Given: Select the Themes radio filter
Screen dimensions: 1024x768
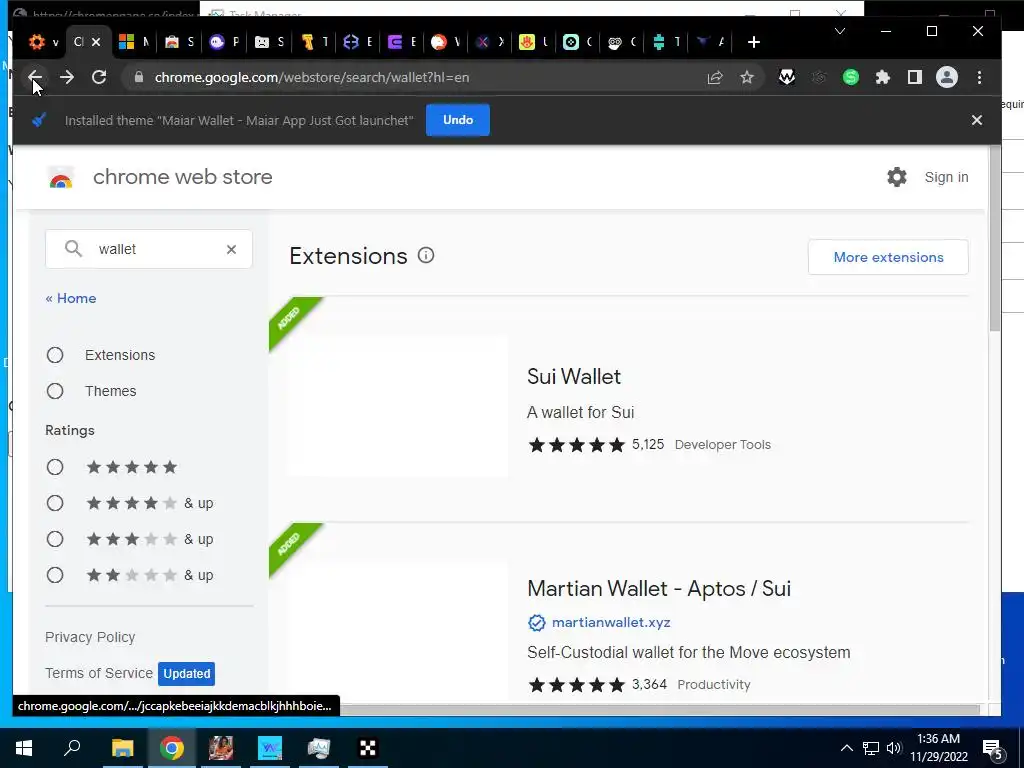Looking at the screenshot, I should point(55,391).
